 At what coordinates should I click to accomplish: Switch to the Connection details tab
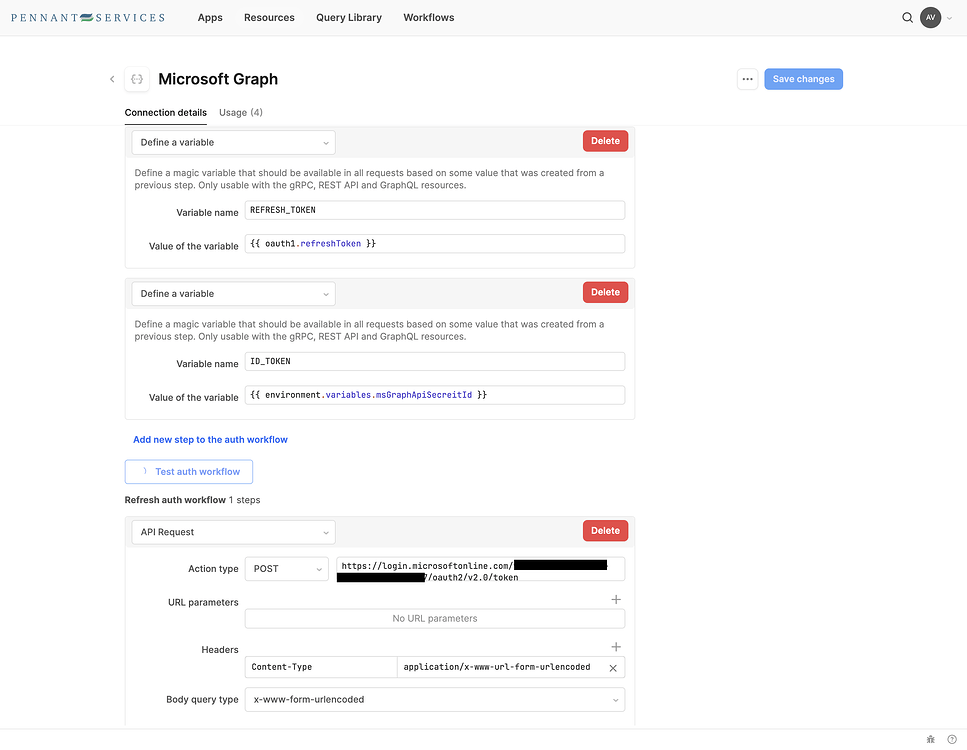165,112
